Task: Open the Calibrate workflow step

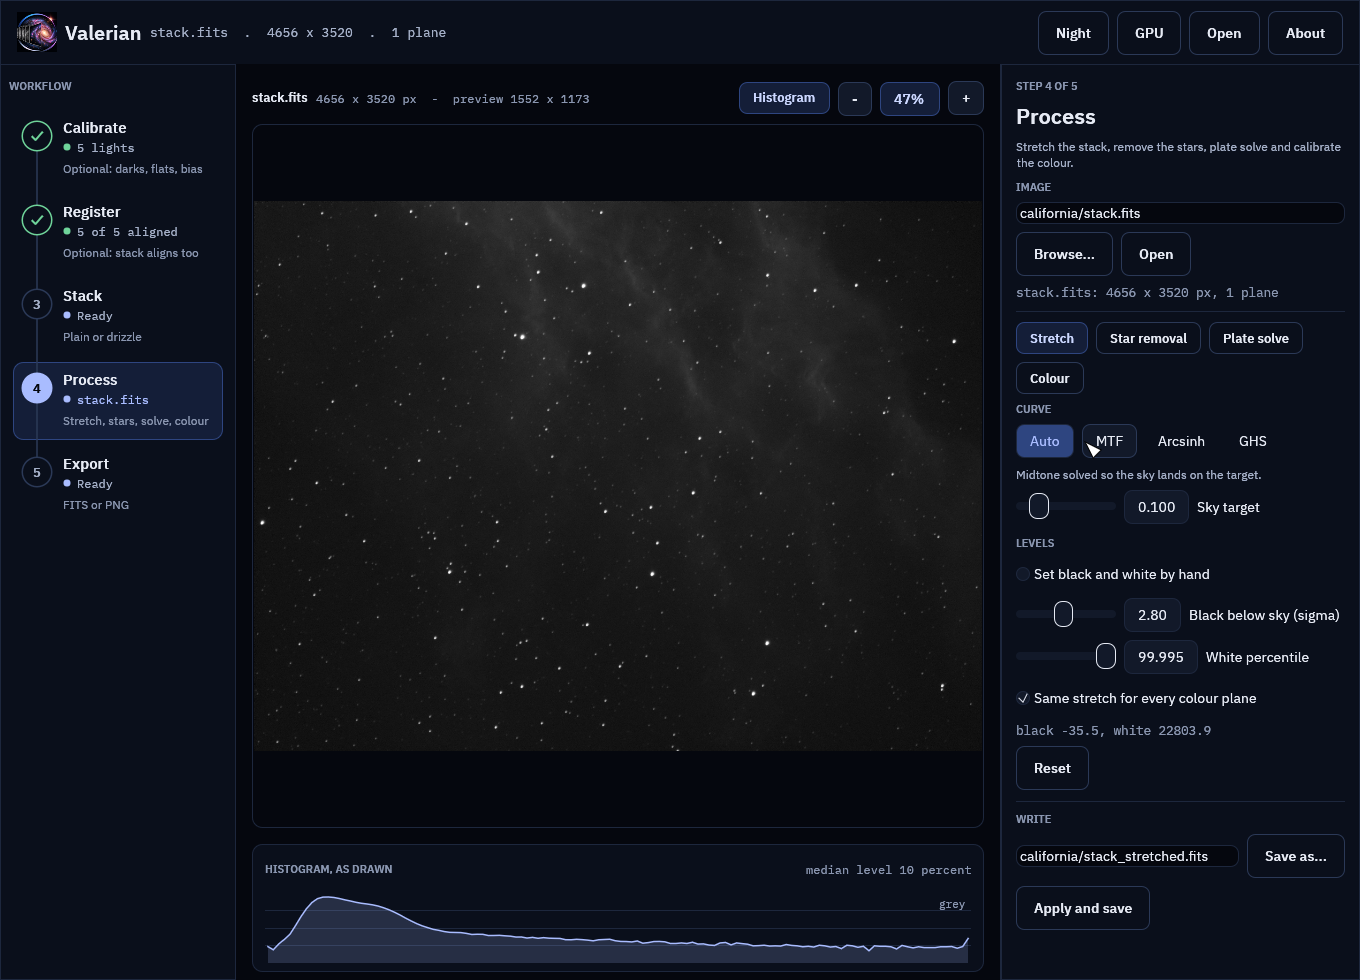Action: click(118, 148)
